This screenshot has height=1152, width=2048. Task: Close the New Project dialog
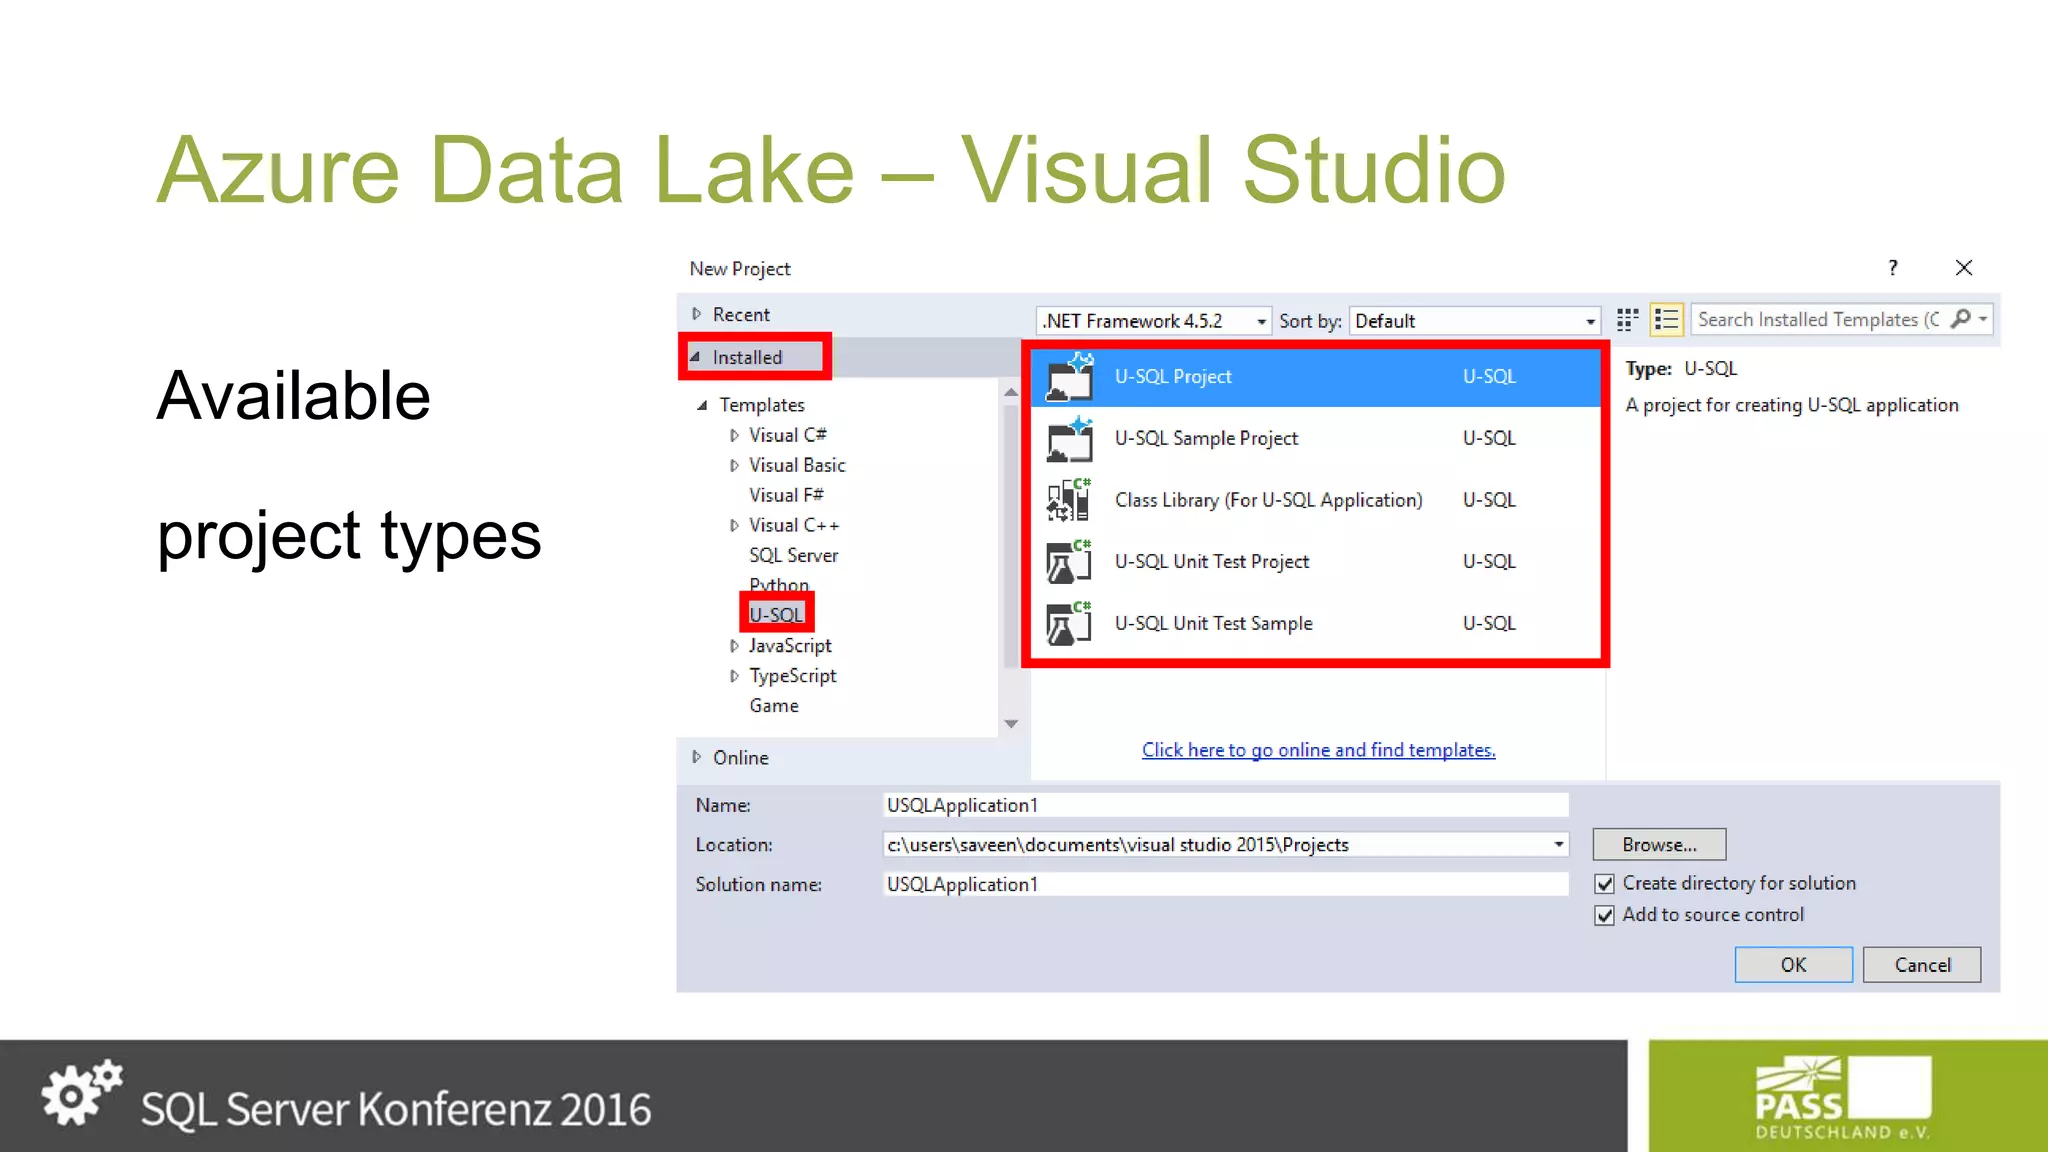1964,268
